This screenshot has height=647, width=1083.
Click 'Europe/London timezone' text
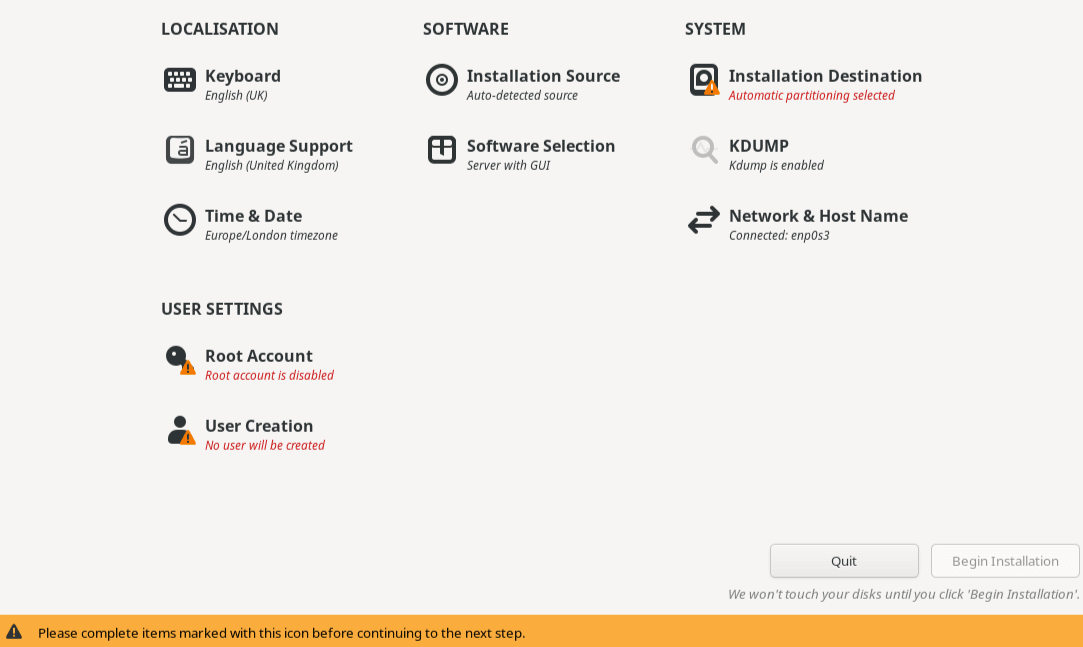click(x=271, y=235)
